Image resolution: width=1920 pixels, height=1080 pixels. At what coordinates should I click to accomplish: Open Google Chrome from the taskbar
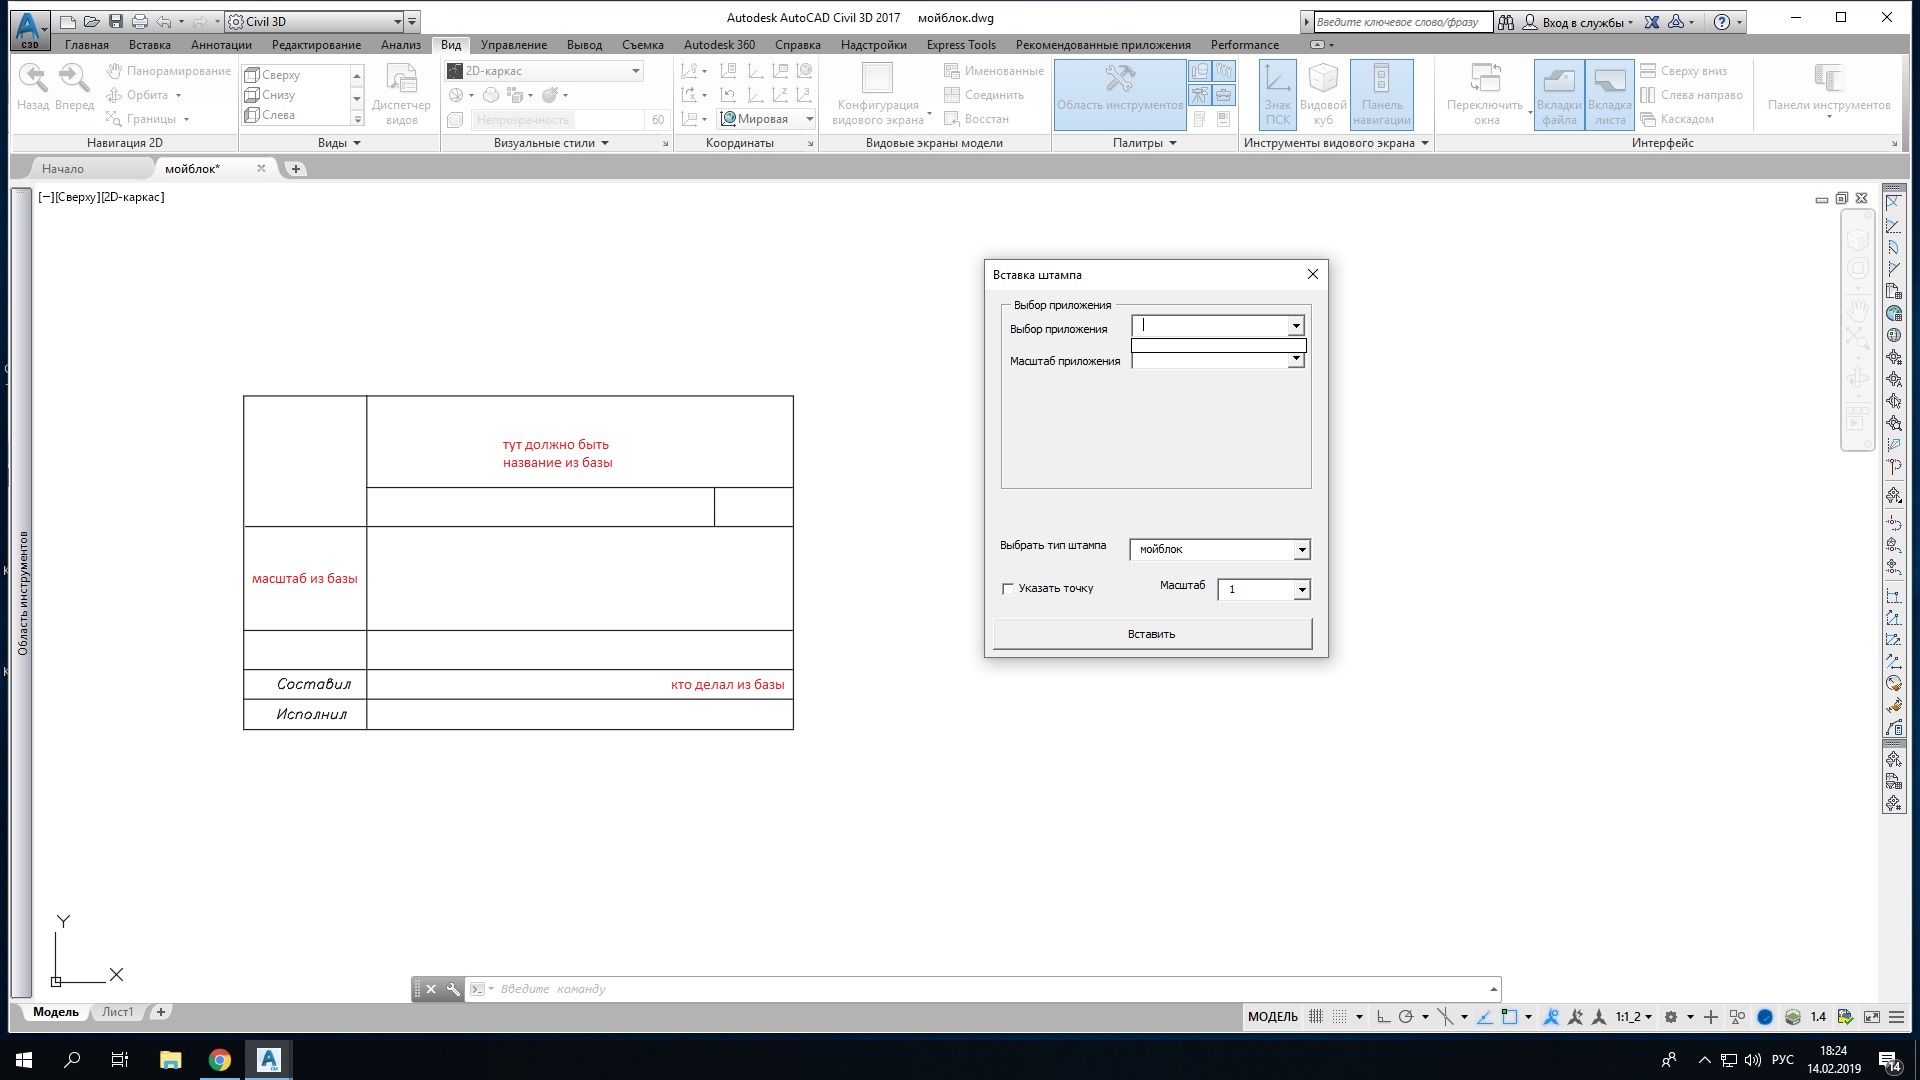point(220,1060)
